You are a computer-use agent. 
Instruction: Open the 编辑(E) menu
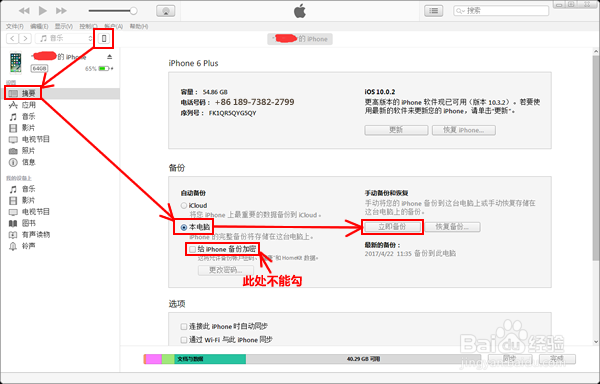(39, 26)
